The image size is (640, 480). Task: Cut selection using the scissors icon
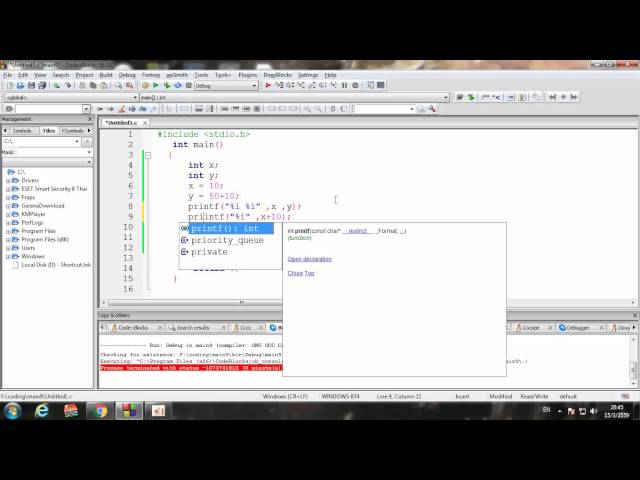click(82, 85)
